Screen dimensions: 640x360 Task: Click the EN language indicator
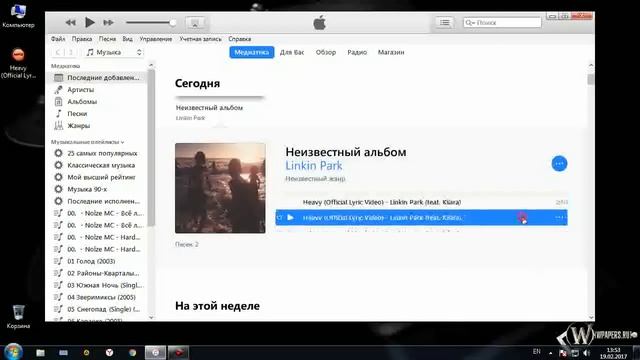click(536, 351)
